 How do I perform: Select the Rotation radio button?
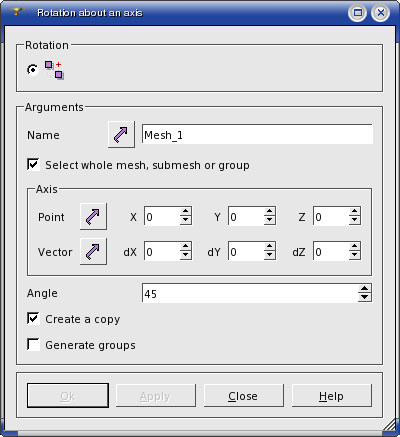[x=33, y=70]
